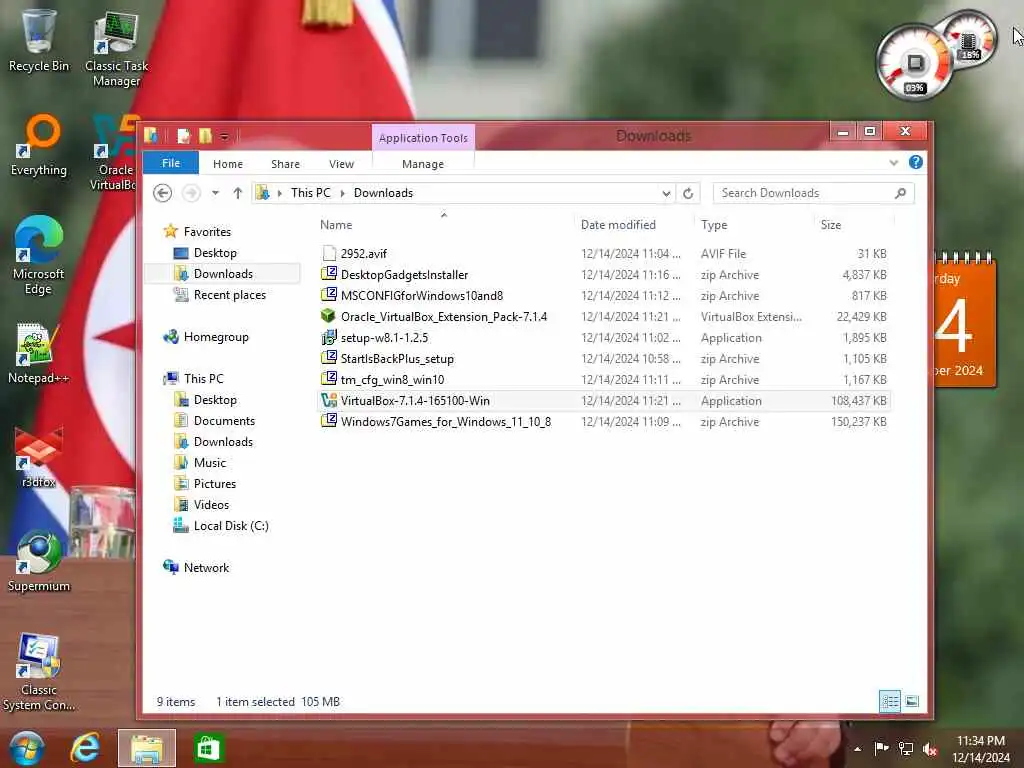Launch Supermium desktop shortcut
The width and height of the screenshot is (1024, 768).
tap(39, 562)
